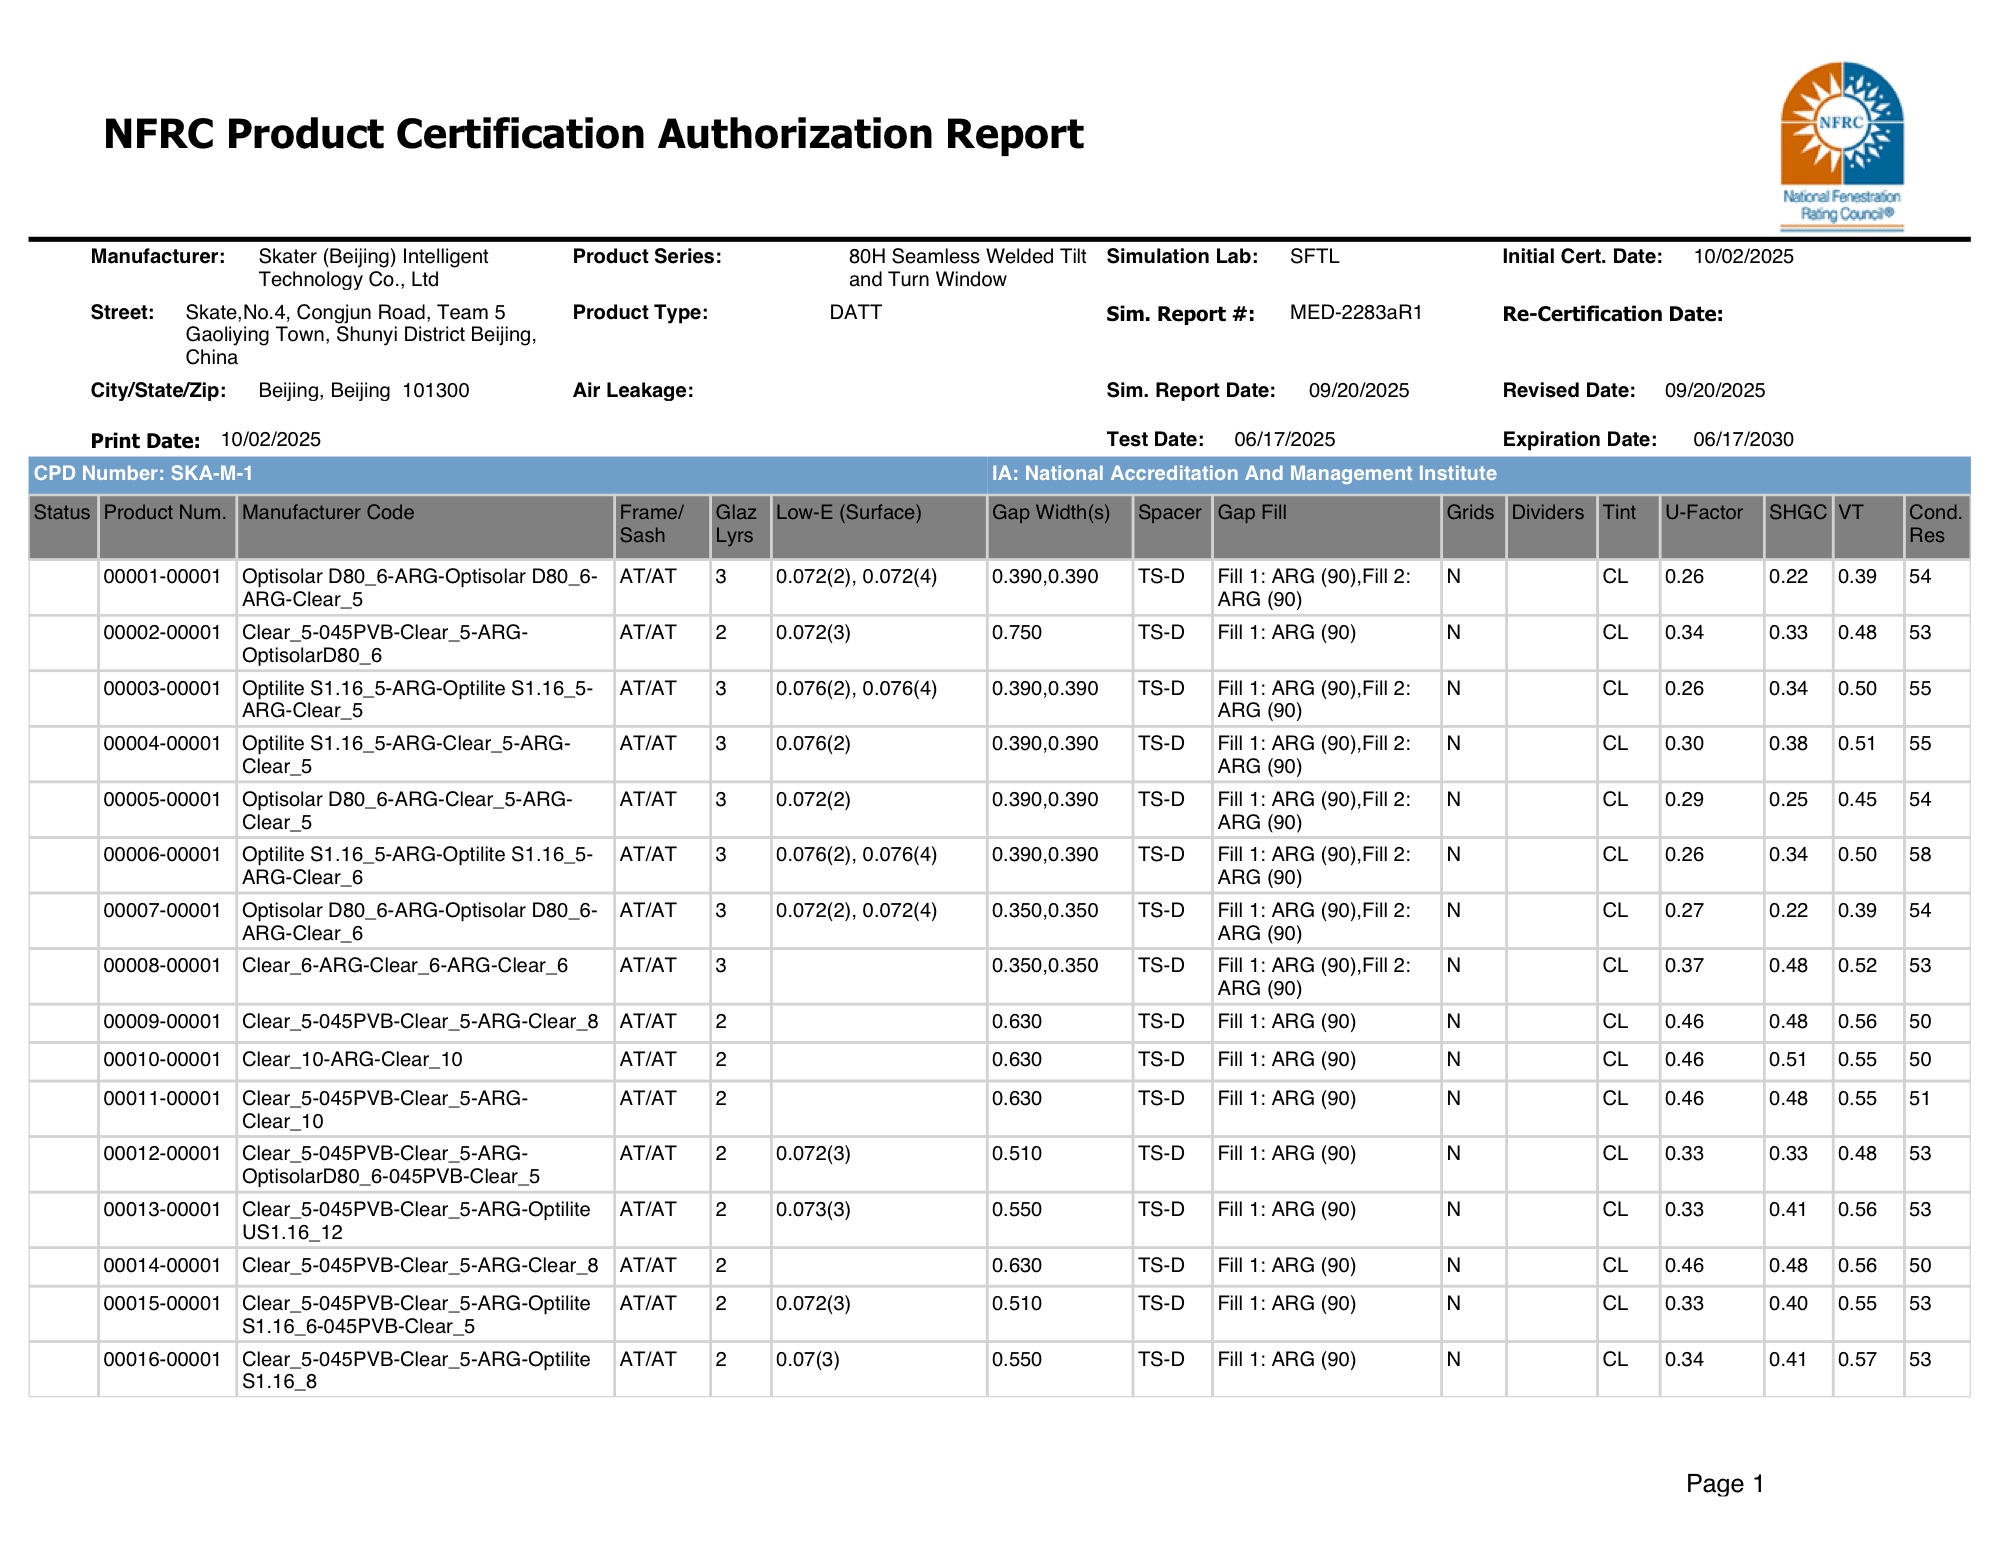Click gap width value '0.750'
The image size is (2000, 1545).
pos(1017,633)
